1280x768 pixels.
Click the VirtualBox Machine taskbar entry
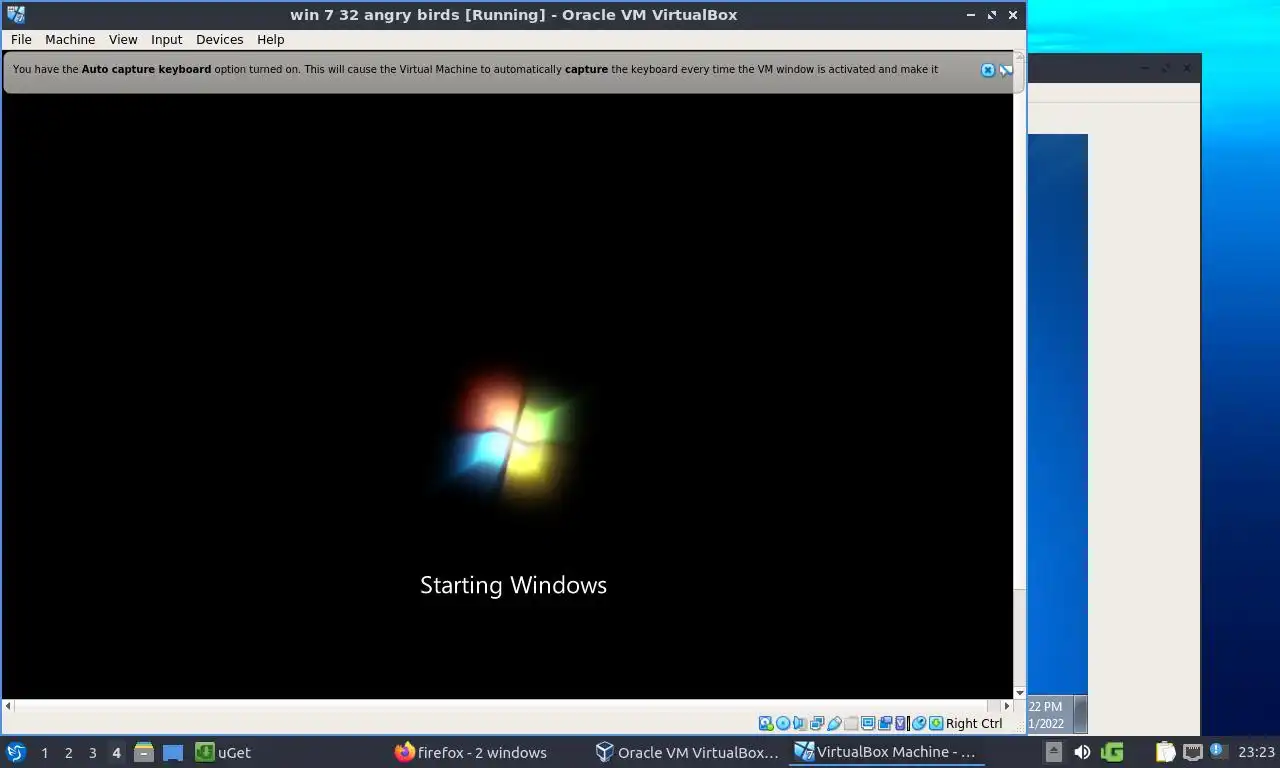click(x=885, y=752)
